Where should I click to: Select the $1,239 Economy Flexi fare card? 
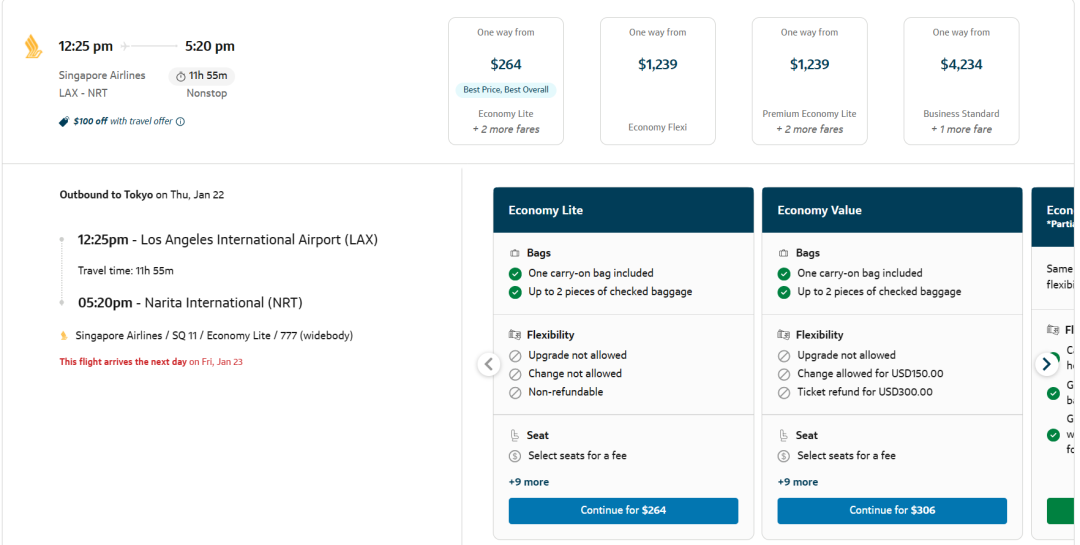[x=658, y=81]
